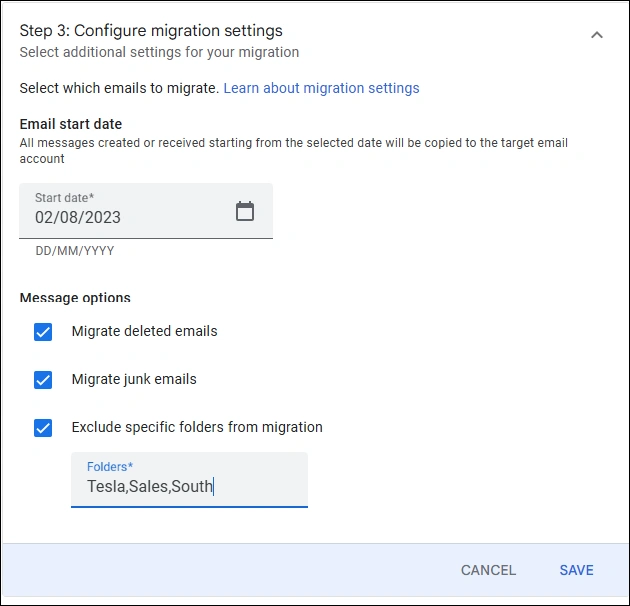Click the Step 3 Configure migration settings heading
The width and height of the screenshot is (630, 606).
pos(151,31)
